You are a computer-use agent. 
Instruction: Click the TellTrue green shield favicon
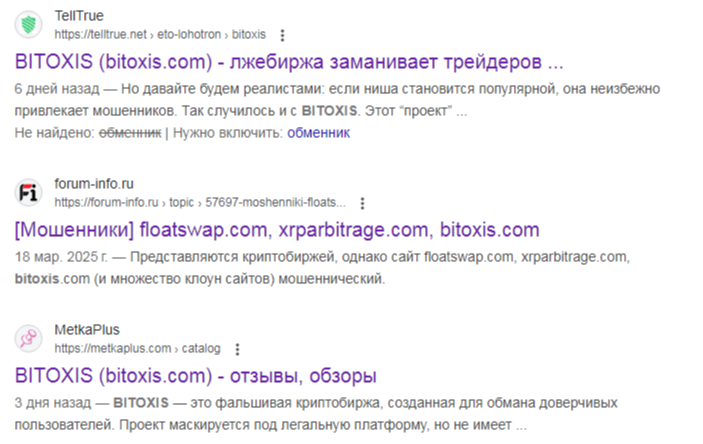pos(29,24)
